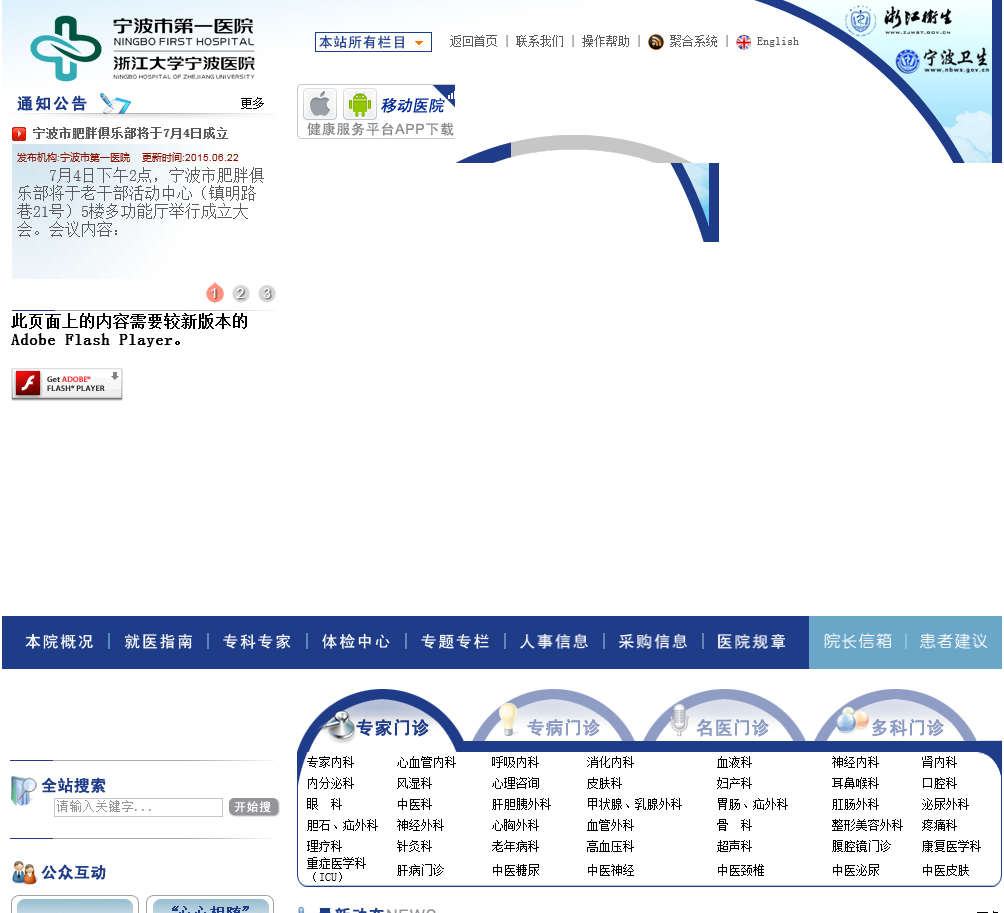Open the 医院规章 menu

(752, 642)
